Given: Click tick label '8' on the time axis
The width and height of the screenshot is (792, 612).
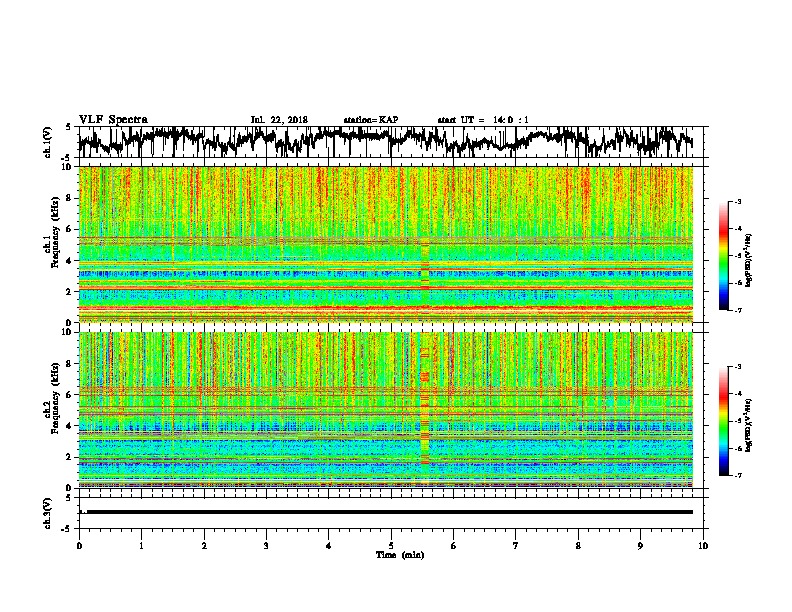Looking at the screenshot, I should (x=578, y=546).
